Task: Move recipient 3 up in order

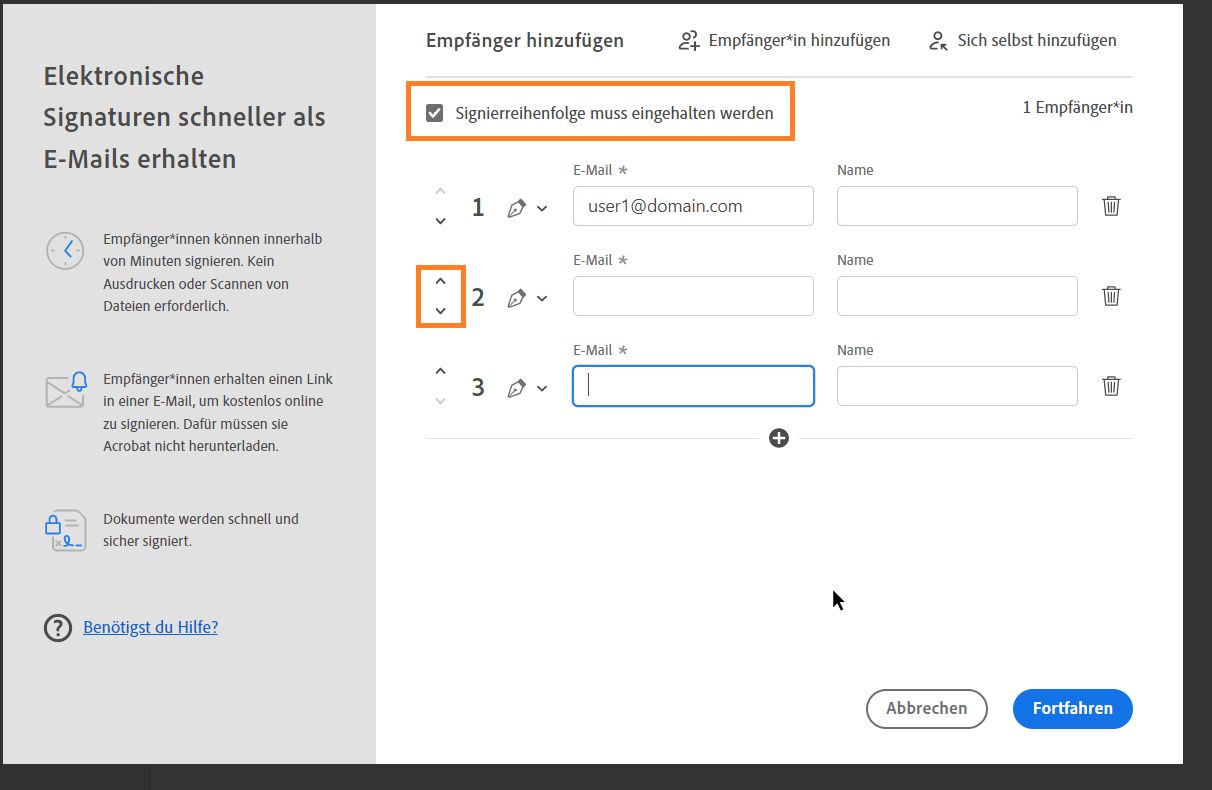Action: coord(440,372)
